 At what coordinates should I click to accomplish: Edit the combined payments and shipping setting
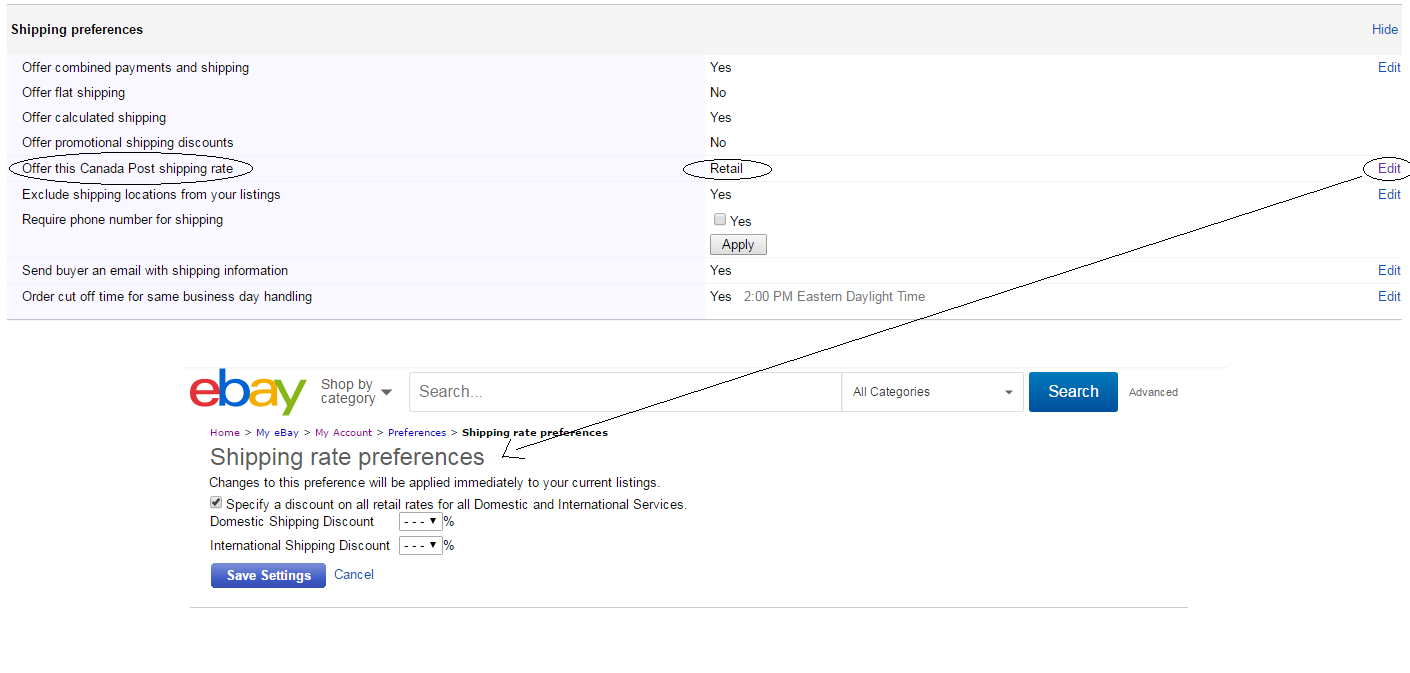(x=1389, y=68)
